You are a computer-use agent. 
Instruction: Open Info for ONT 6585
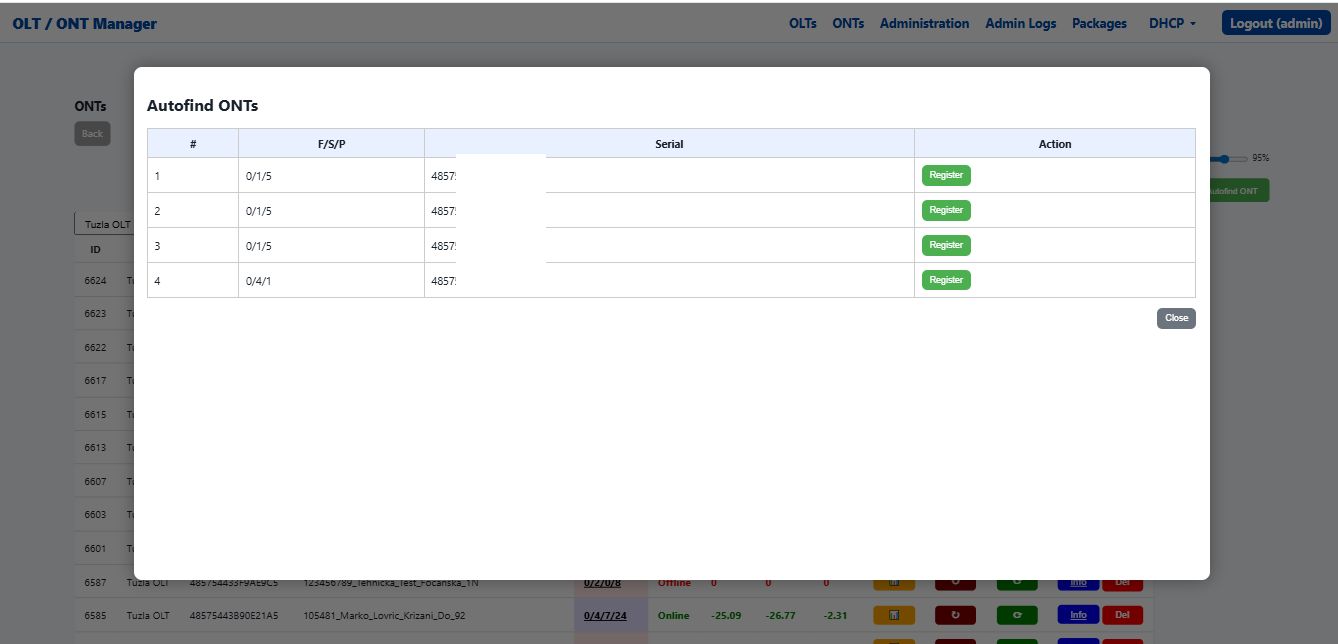1078,615
